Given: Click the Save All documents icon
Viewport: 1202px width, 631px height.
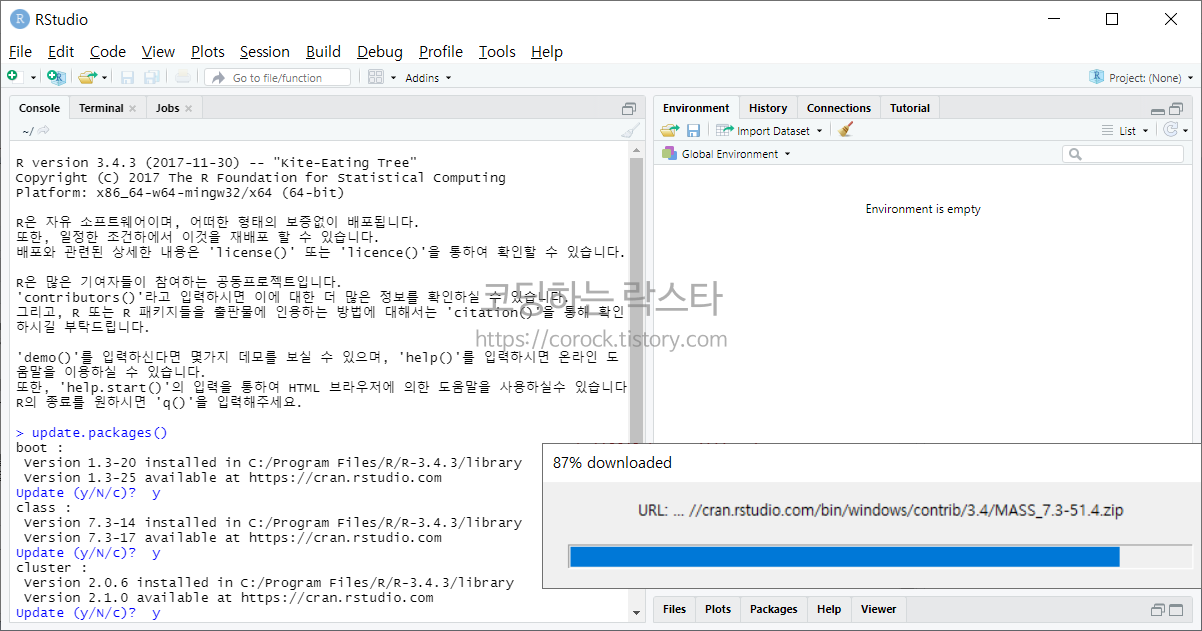Looking at the screenshot, I should (x=151, y=77).
